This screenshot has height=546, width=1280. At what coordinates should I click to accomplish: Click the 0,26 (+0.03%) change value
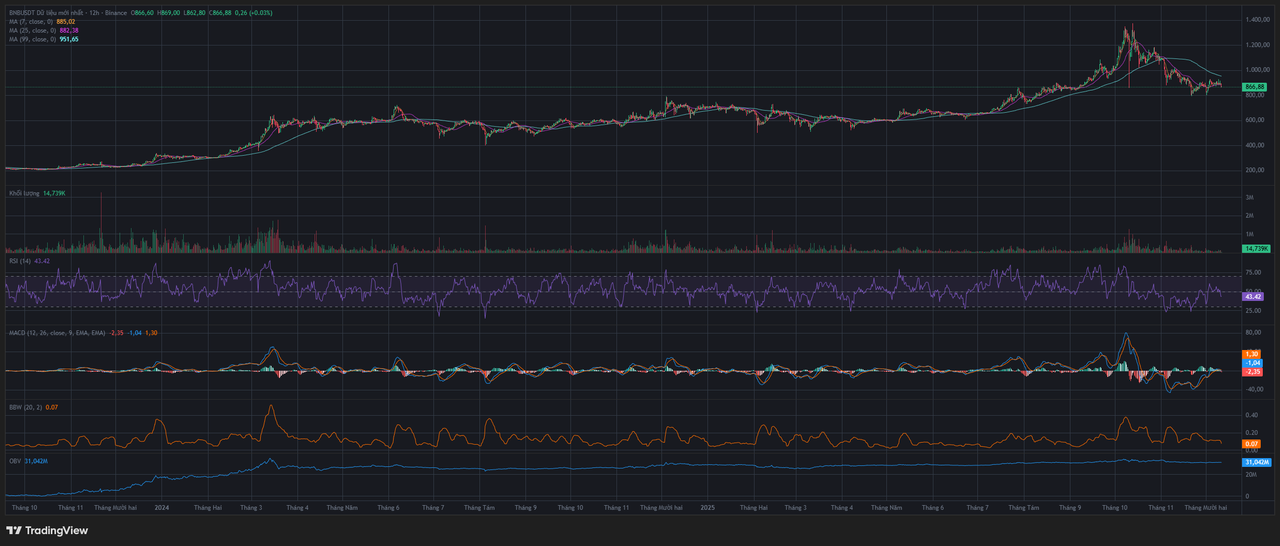(x=253, y=12)
